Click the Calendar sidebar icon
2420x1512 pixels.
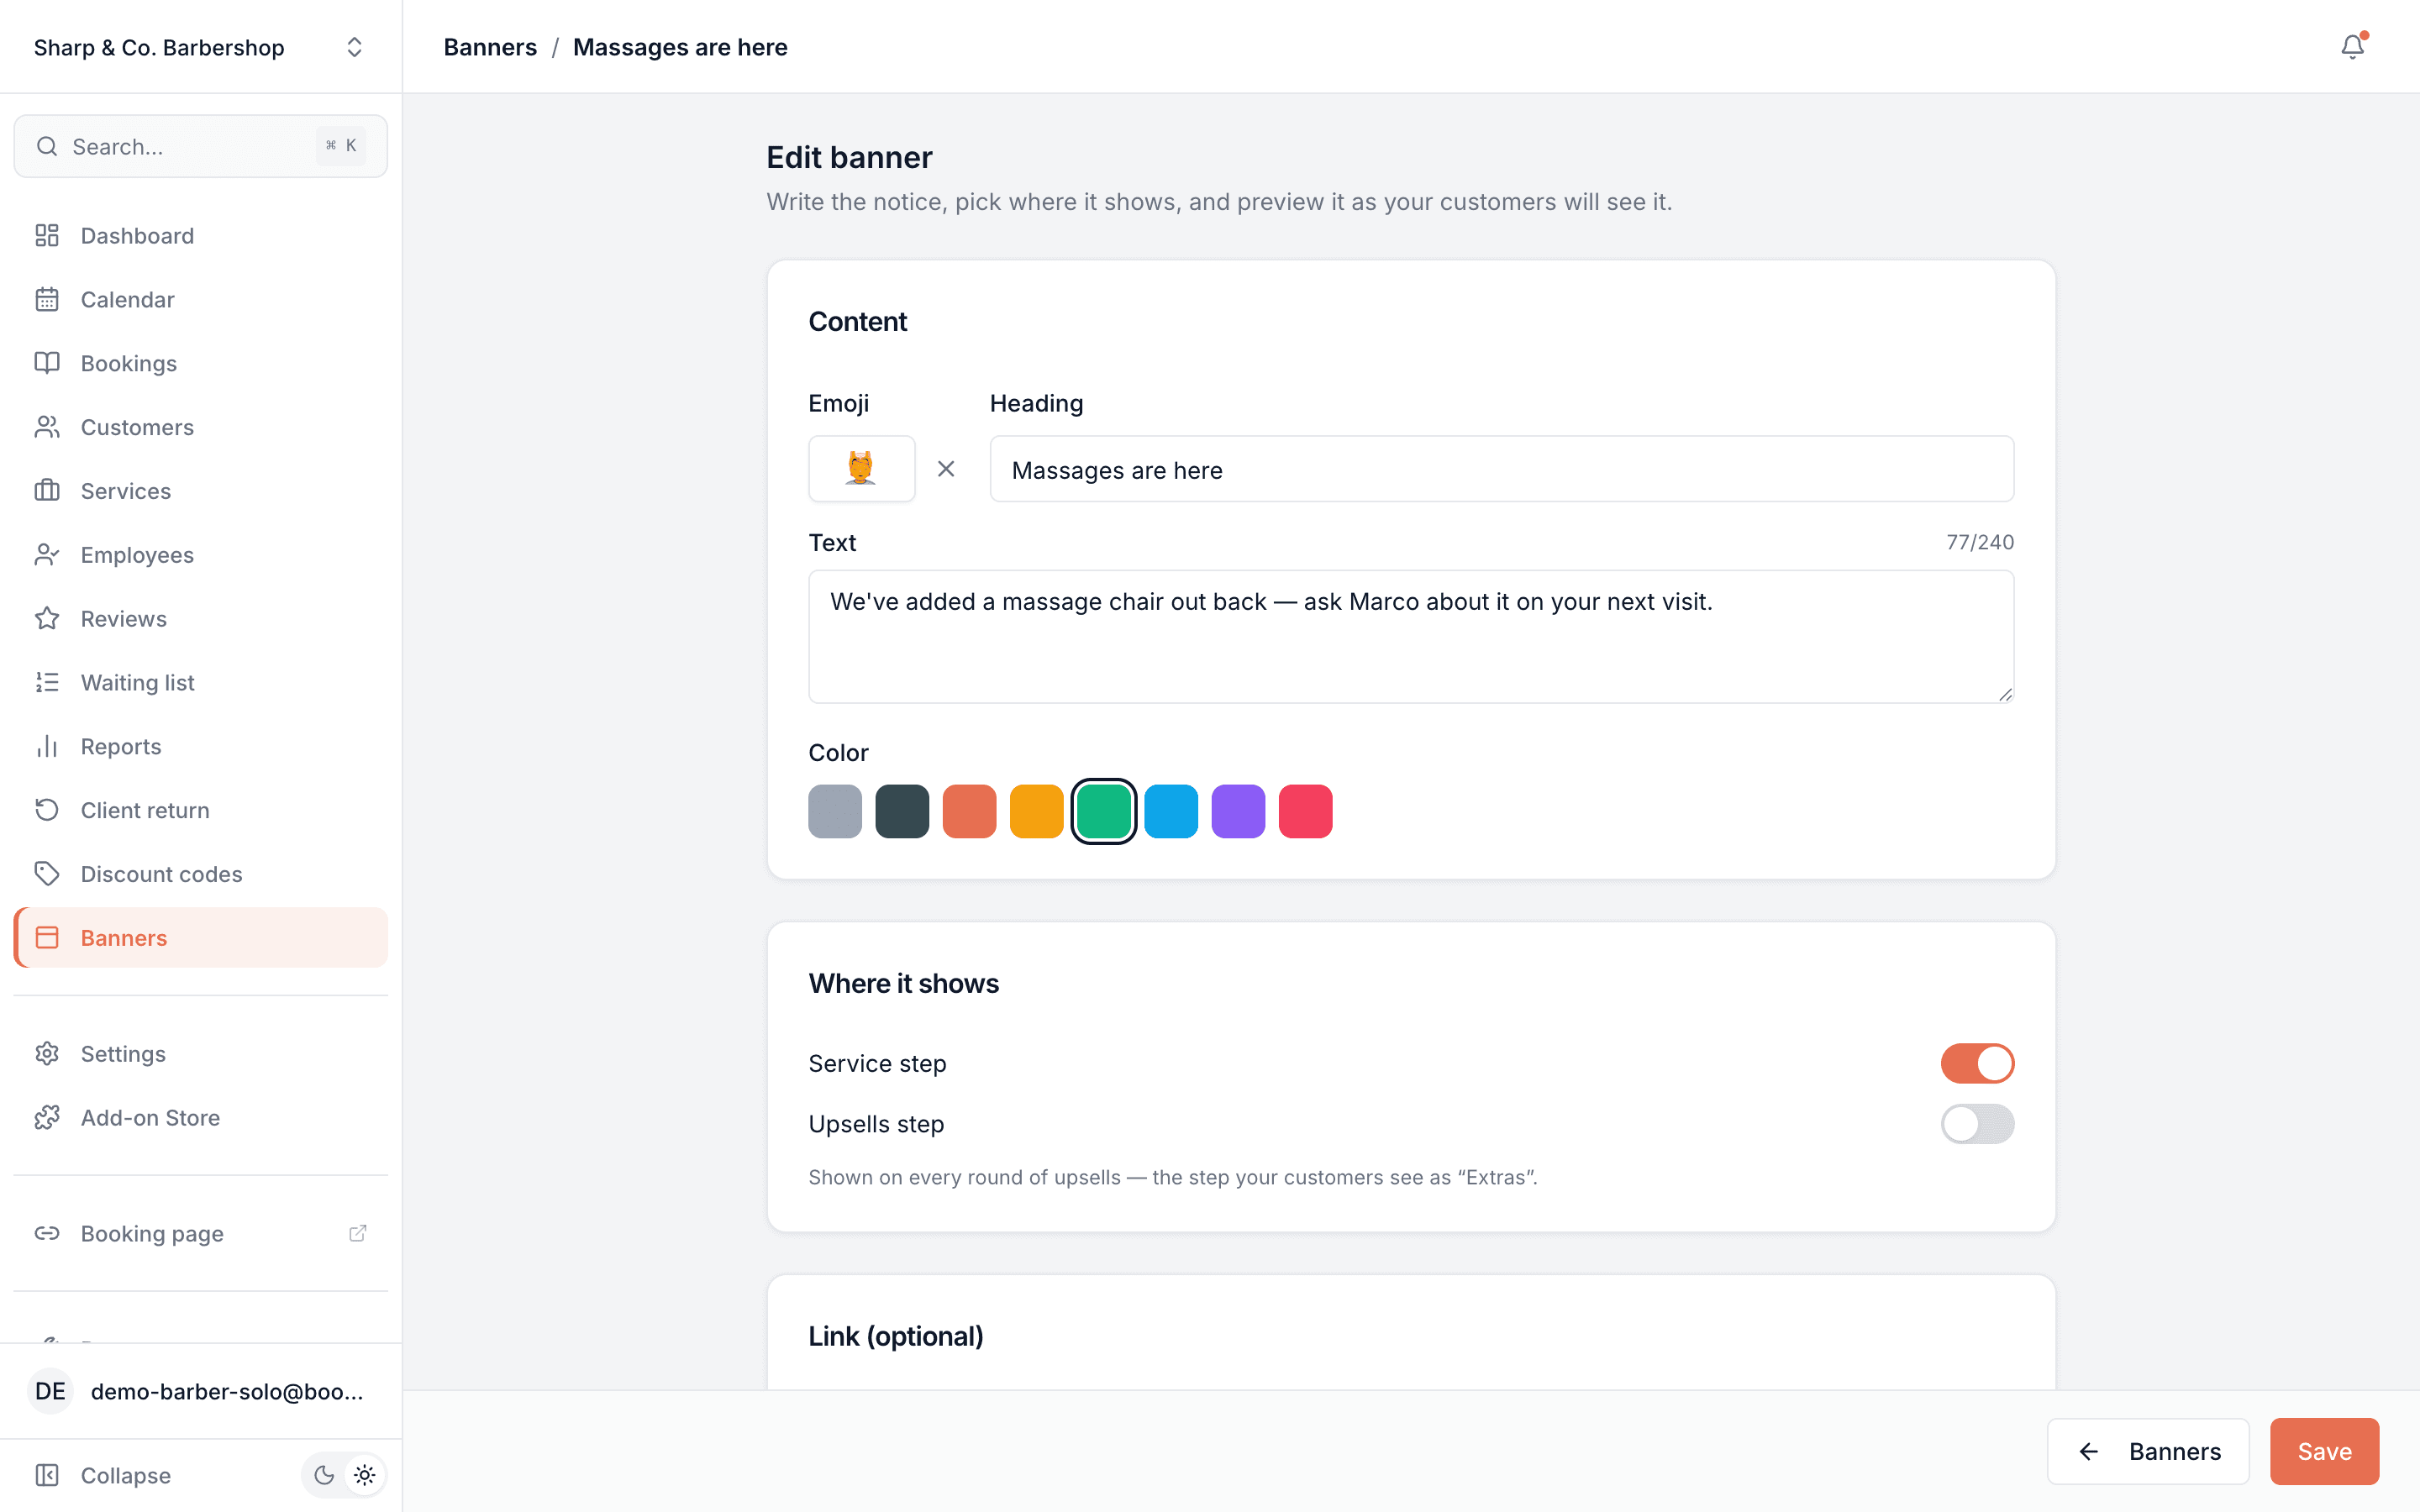pyautogui.click(x=47, y=299)
